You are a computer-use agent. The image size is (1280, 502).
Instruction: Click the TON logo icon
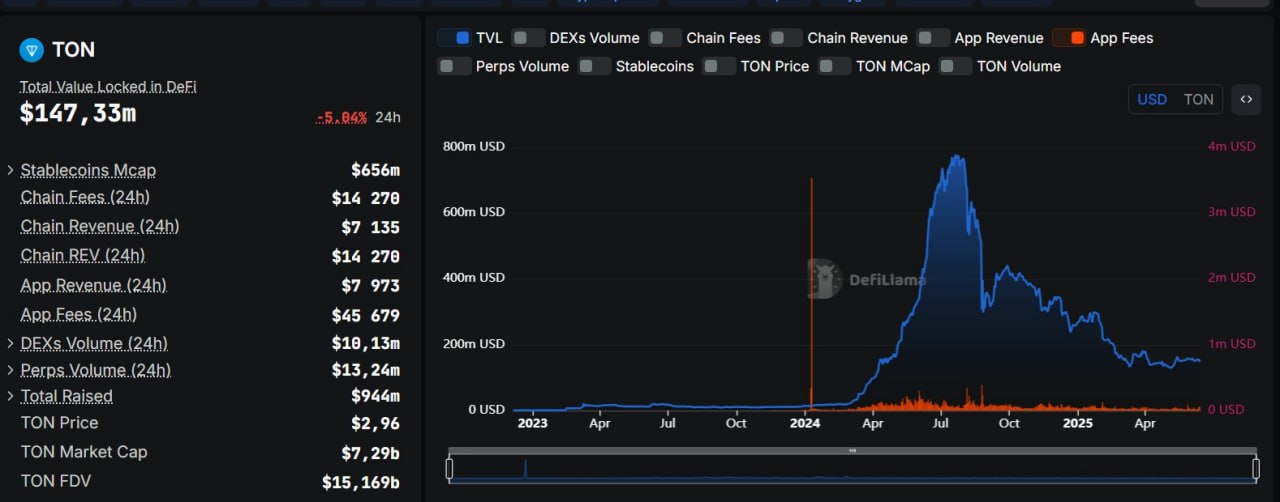32,50
